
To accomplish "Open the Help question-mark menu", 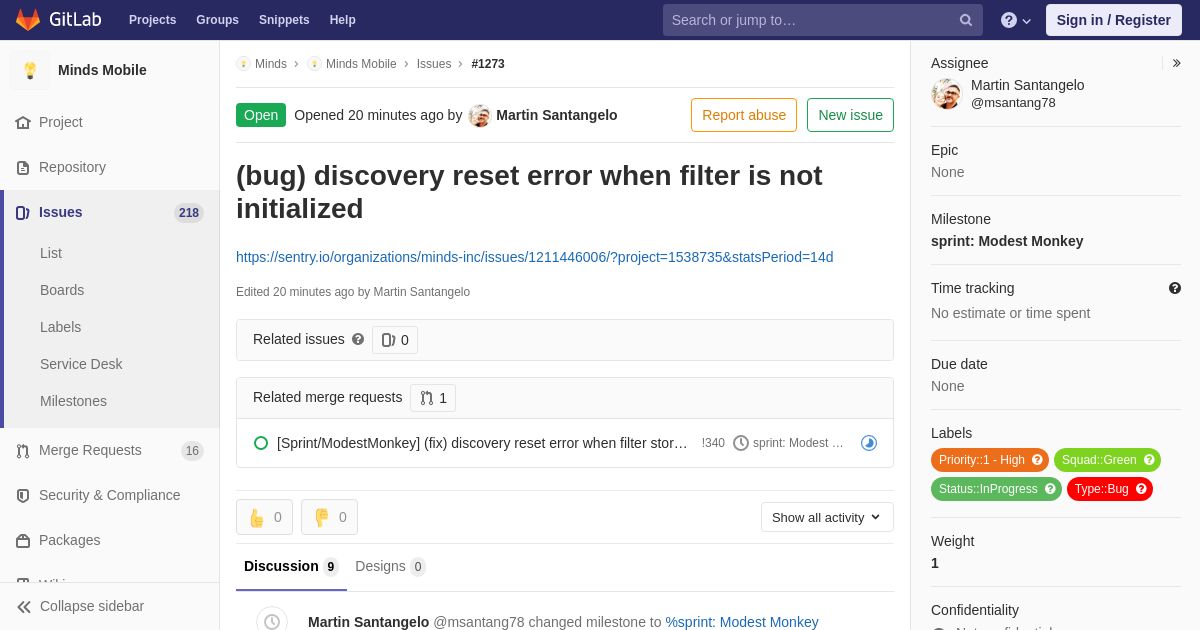I will tap(1016, 20).
